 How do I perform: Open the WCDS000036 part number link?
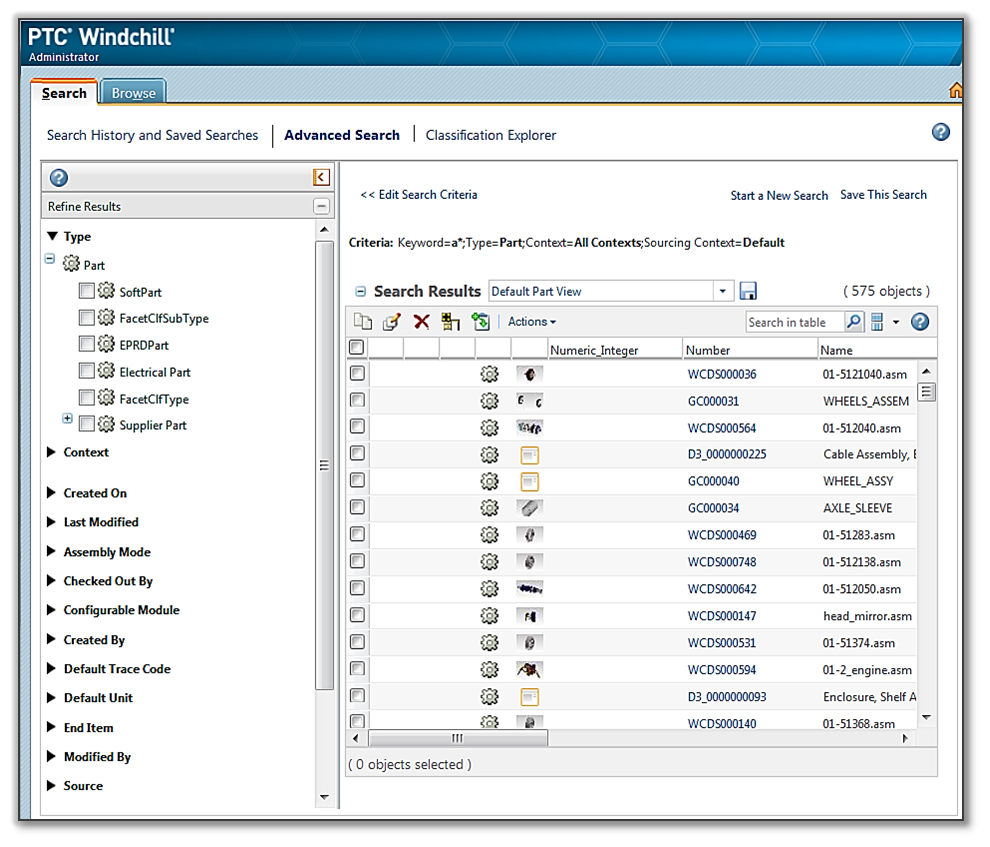coord(722,374)
